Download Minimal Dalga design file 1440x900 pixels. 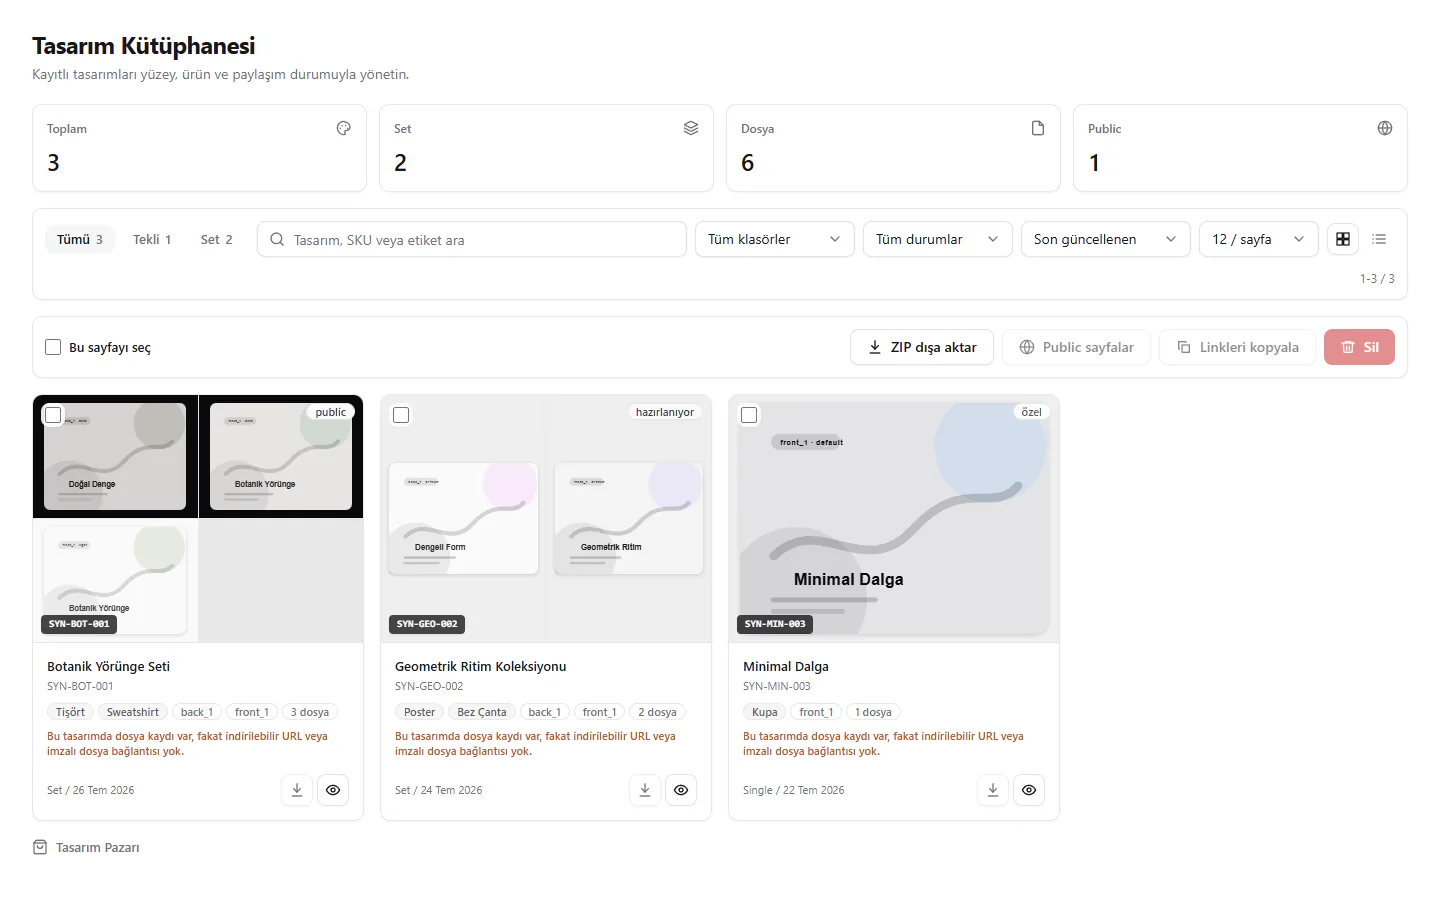click(993, 790)
